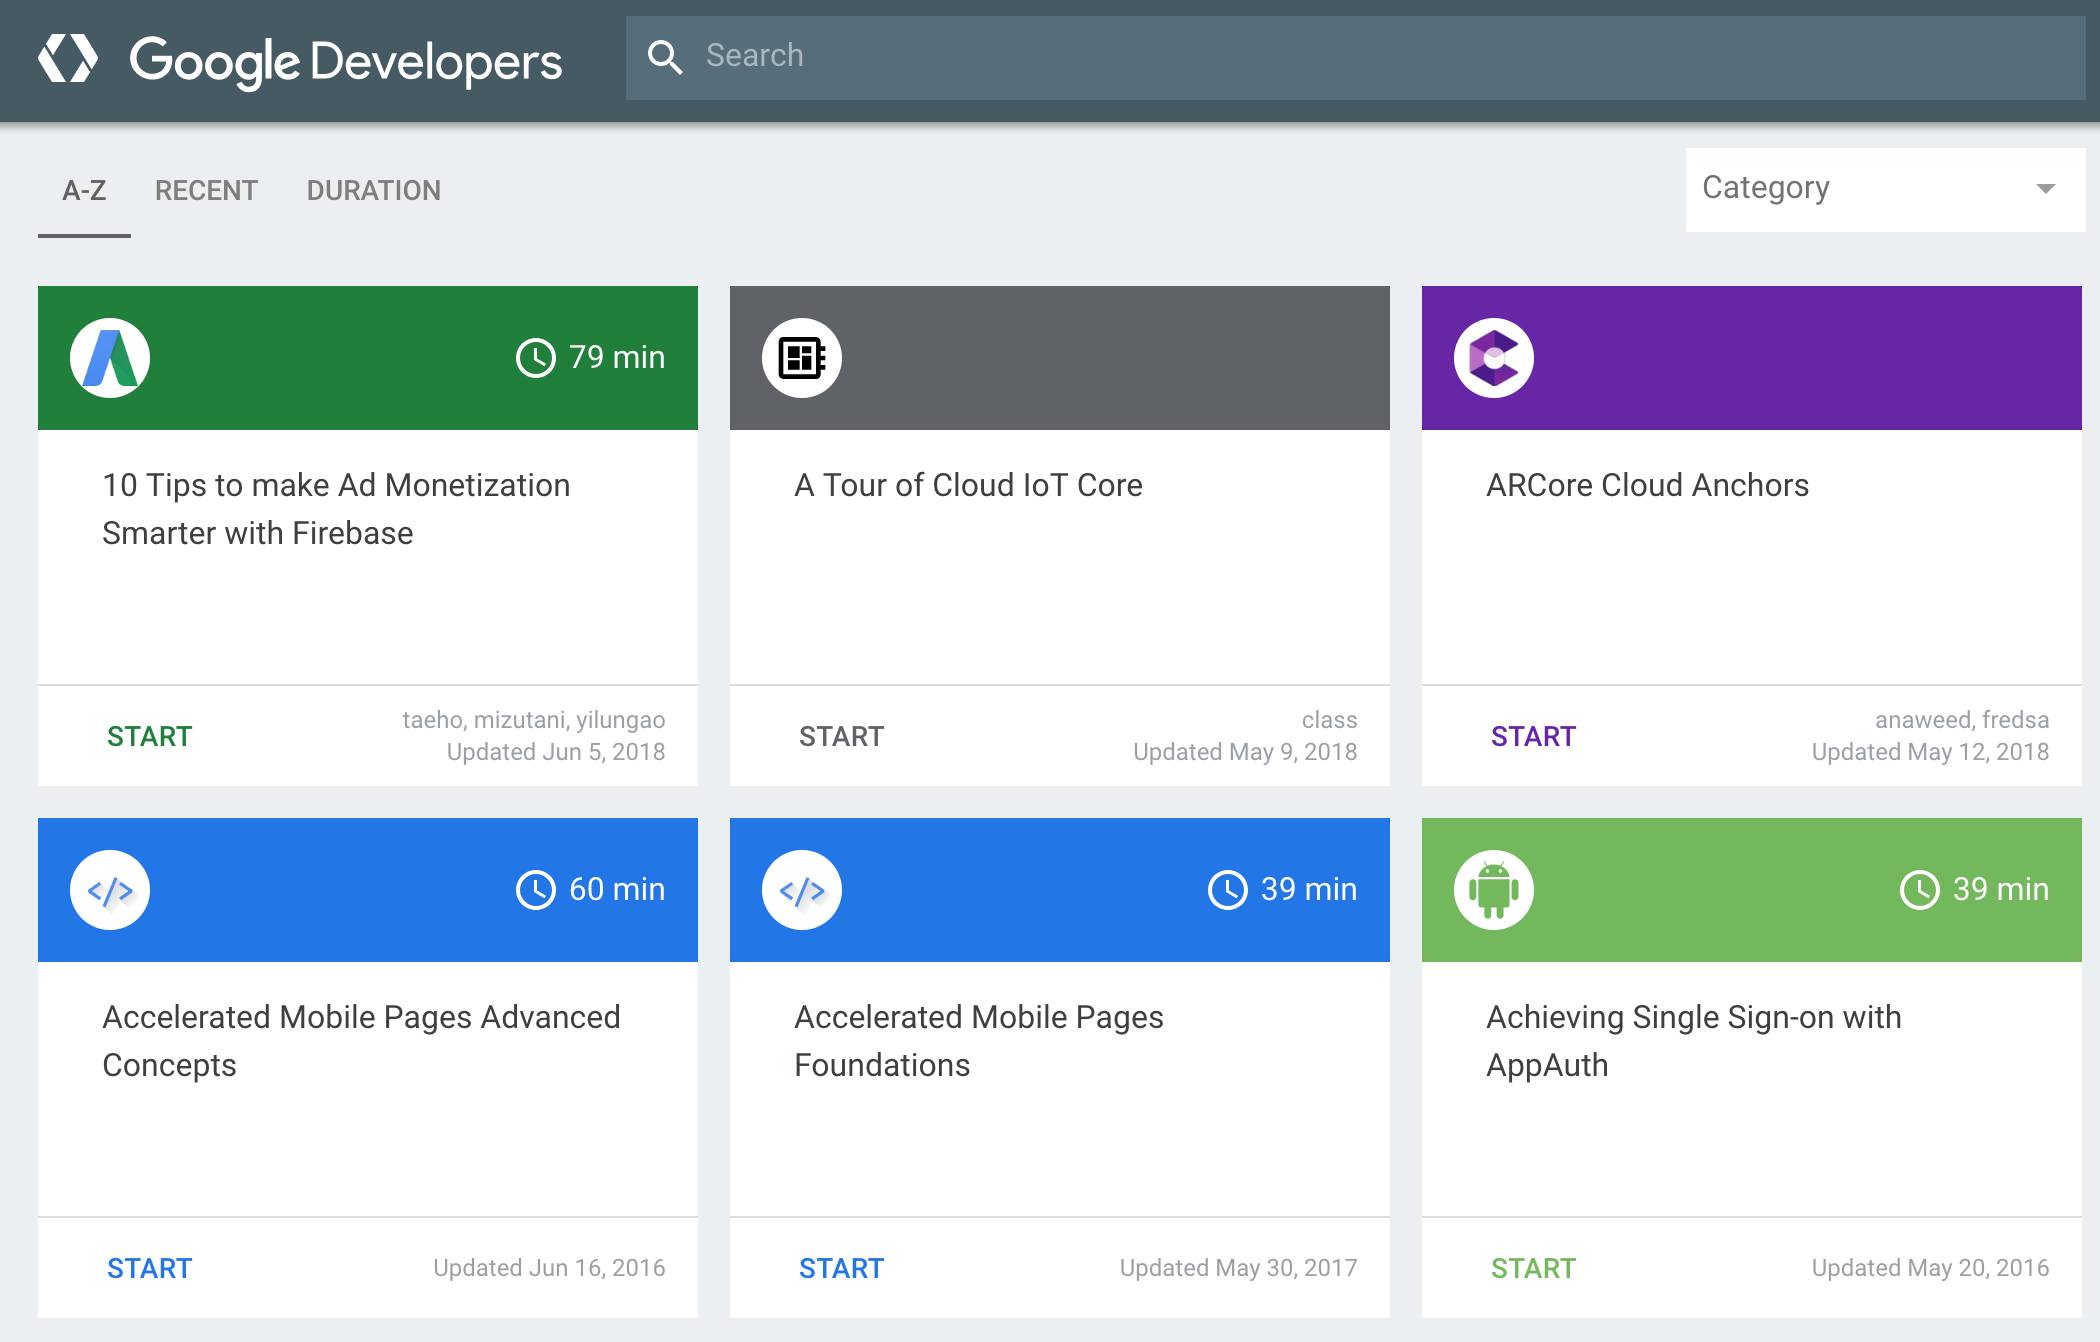The image size is (2100, 1342).
Task: Start Achieving Single Sign-on with AppAuth
Action: (1534, 1269)
